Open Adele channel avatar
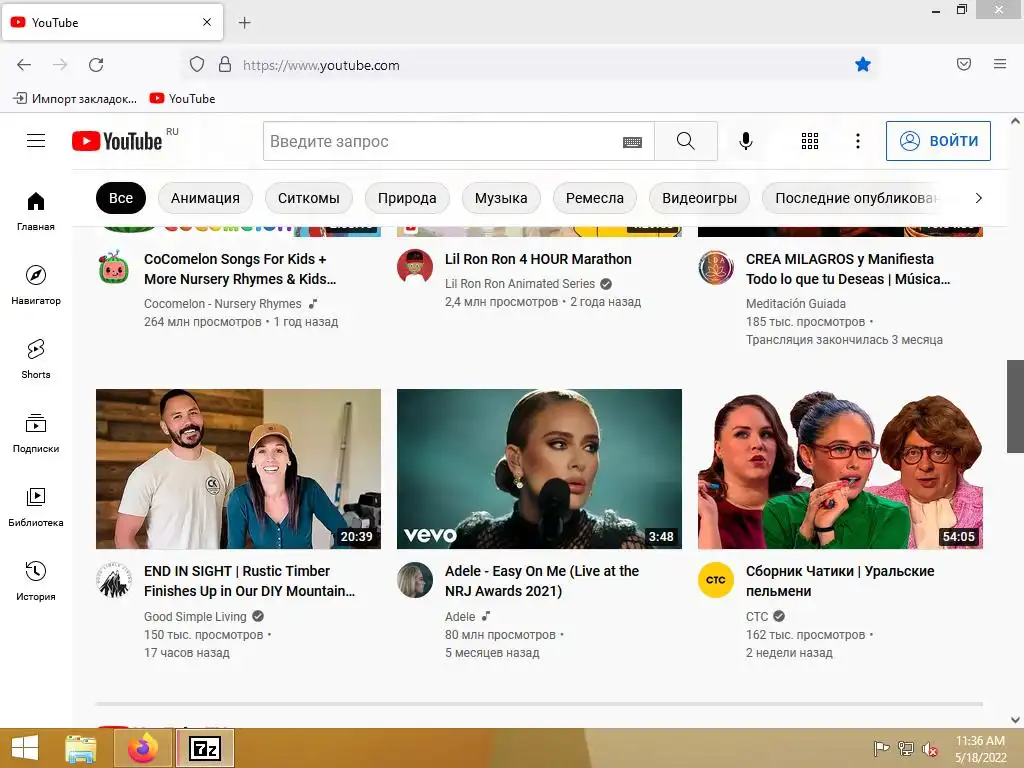1024x768 pixels. 415,580
